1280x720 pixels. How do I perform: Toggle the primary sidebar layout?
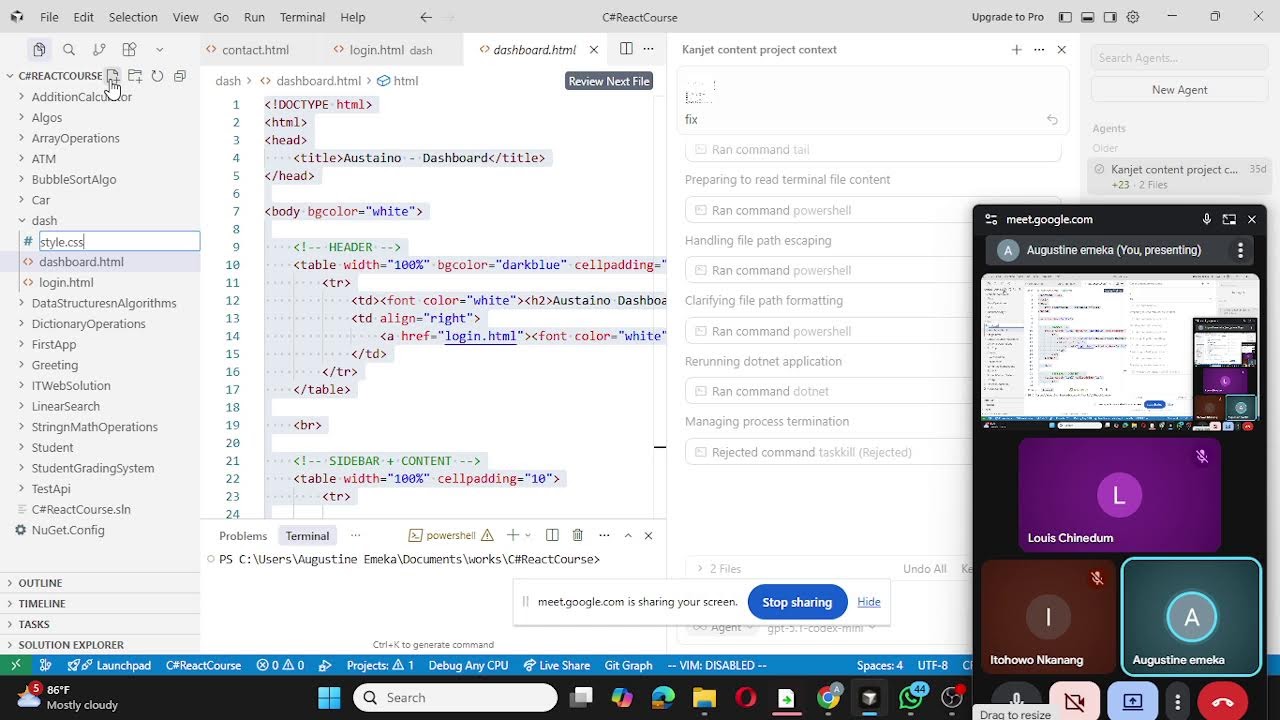[1065, 17]
